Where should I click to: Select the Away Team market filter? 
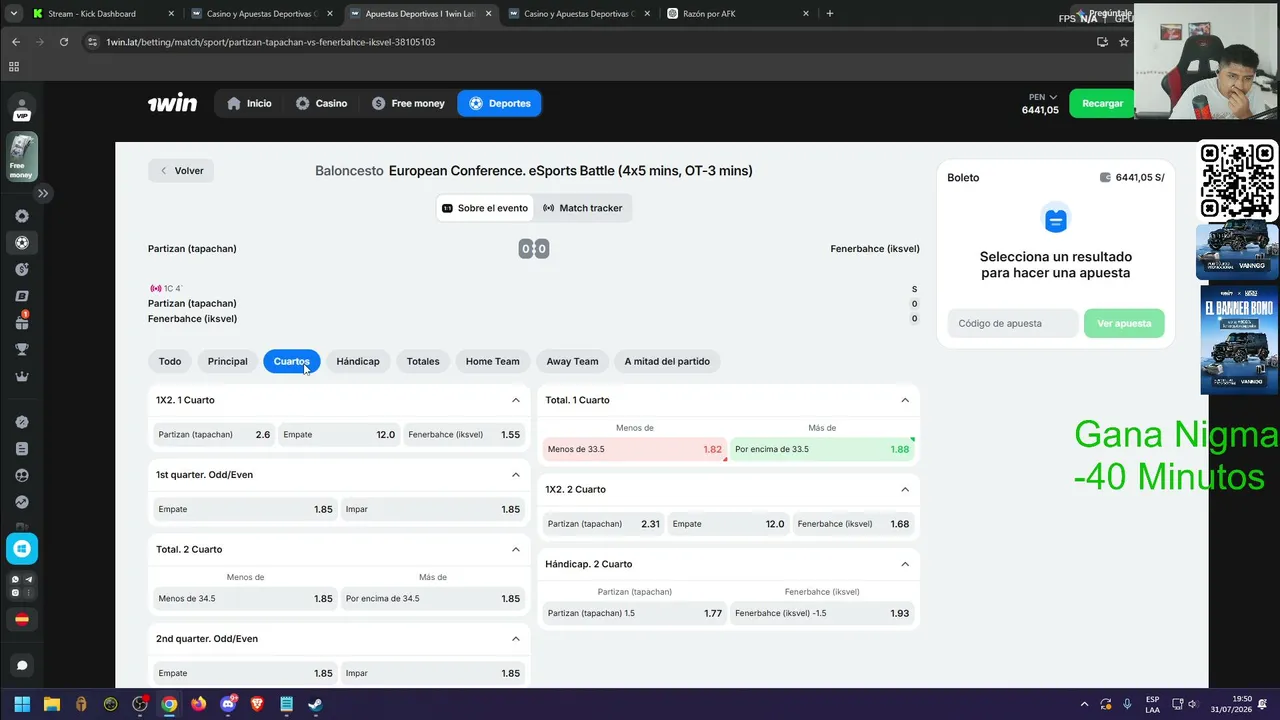572,361
